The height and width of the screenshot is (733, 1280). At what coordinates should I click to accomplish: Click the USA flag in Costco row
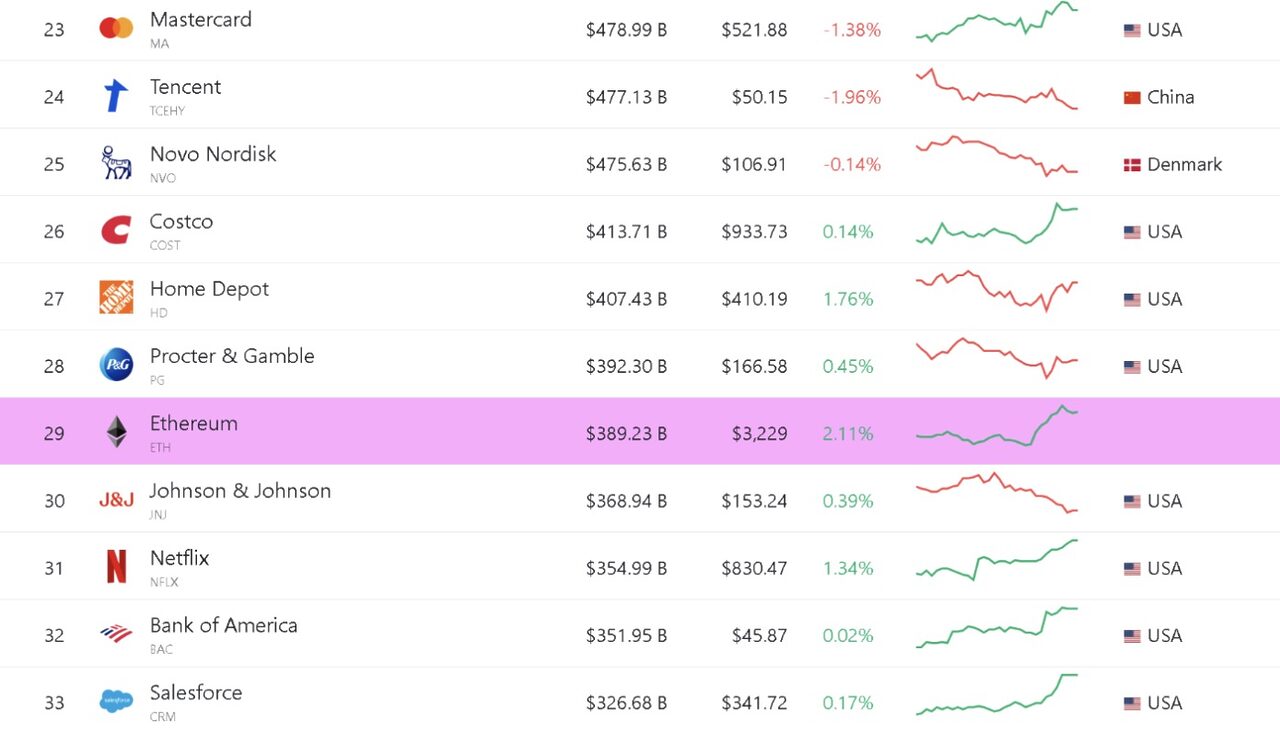tap(1132, 232)
